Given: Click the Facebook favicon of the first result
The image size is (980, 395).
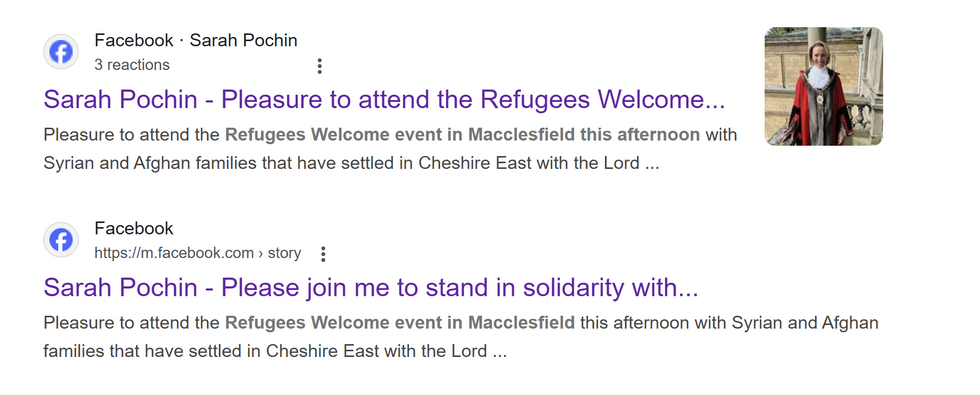Looking at the screenshot, I should pos(61,52).
